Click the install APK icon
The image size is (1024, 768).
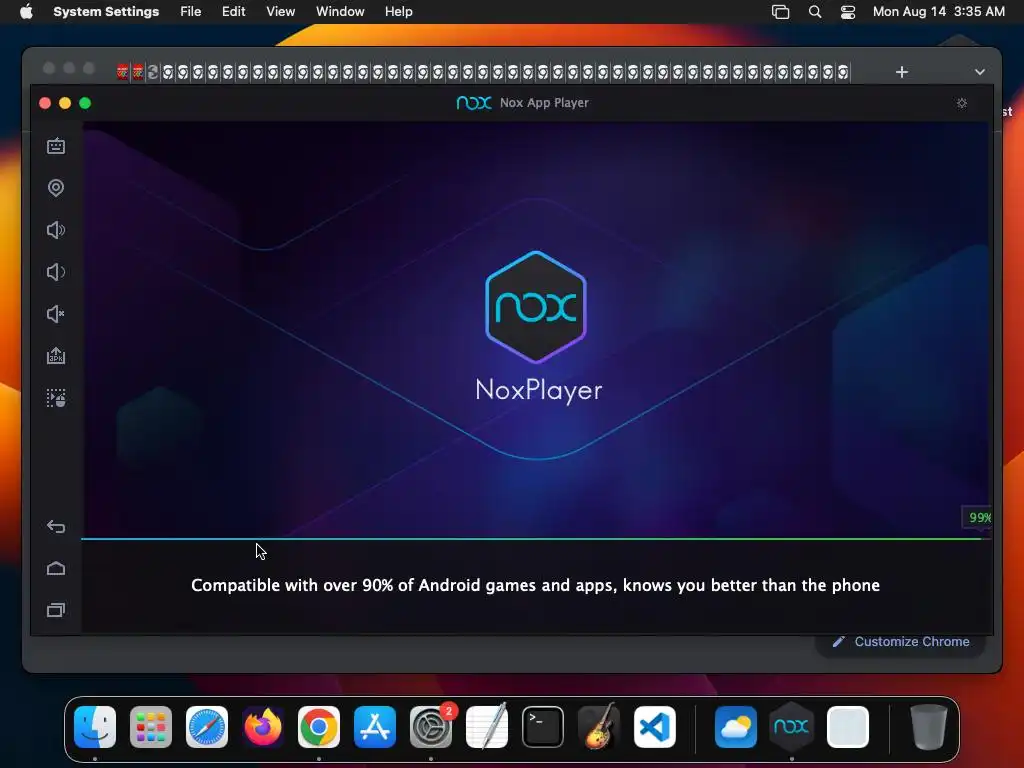(x=56, y=356)
